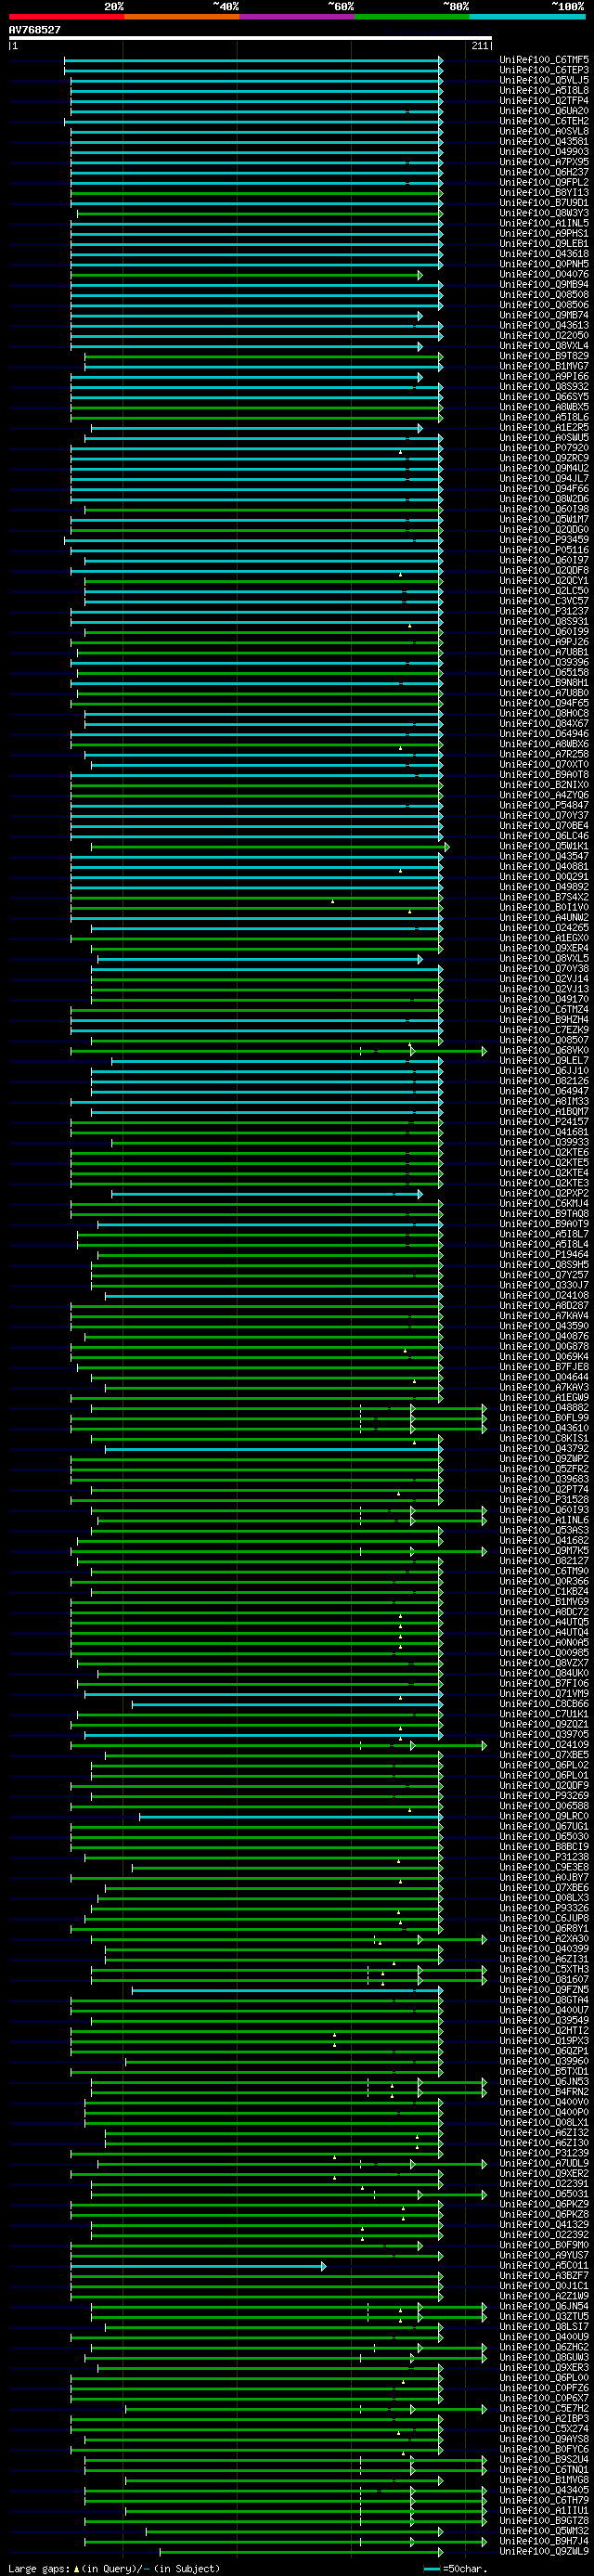
Task: Click the white query sequence bar
Action: (250, 38)
